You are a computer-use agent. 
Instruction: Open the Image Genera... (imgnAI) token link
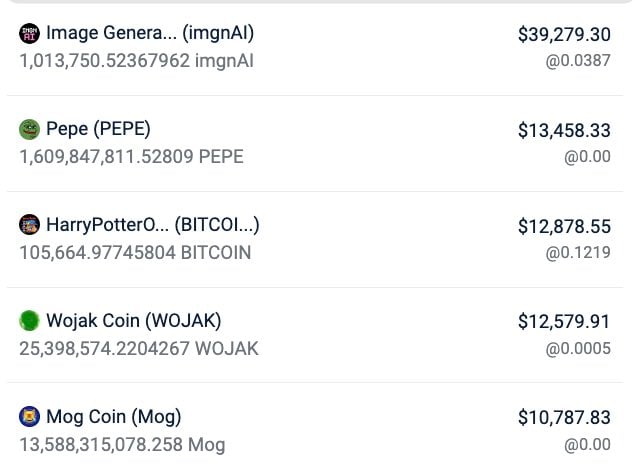click(x=149, y=33)
